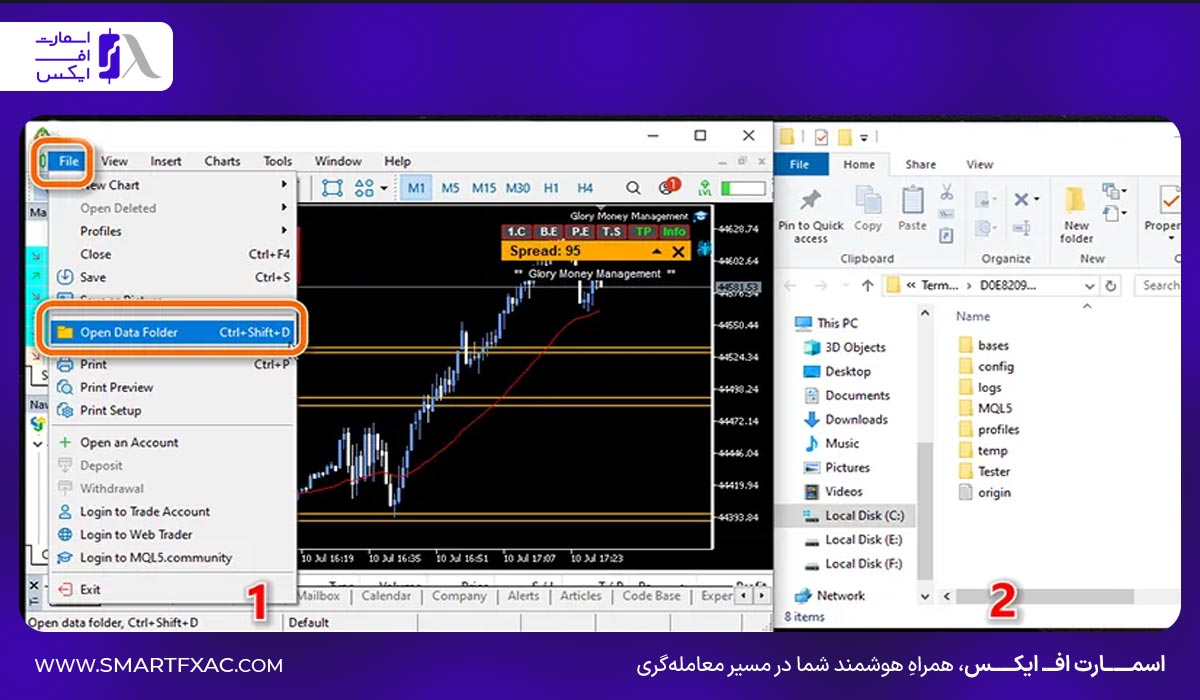
Task: Click the Save icon in File menu
Action: tap(65, 277)
